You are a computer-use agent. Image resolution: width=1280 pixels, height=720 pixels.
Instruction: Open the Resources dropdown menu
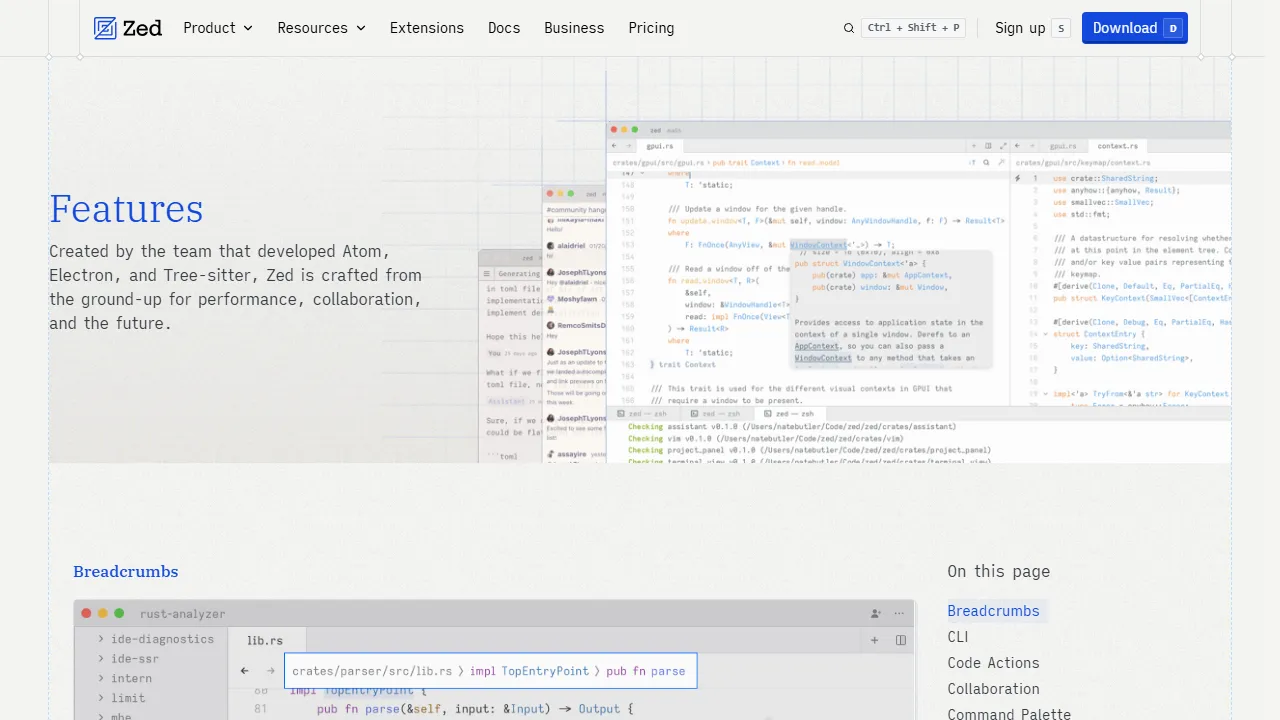pos(322,28)
